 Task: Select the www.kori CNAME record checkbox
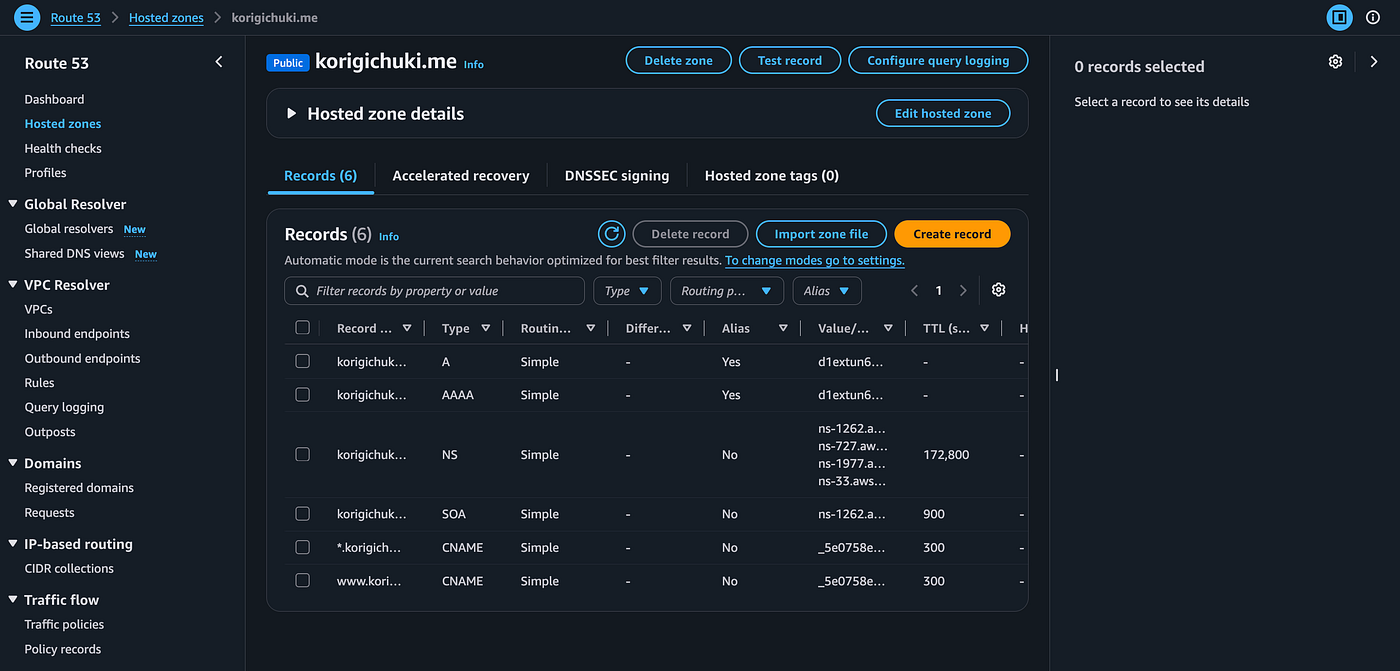click(303, 581)
